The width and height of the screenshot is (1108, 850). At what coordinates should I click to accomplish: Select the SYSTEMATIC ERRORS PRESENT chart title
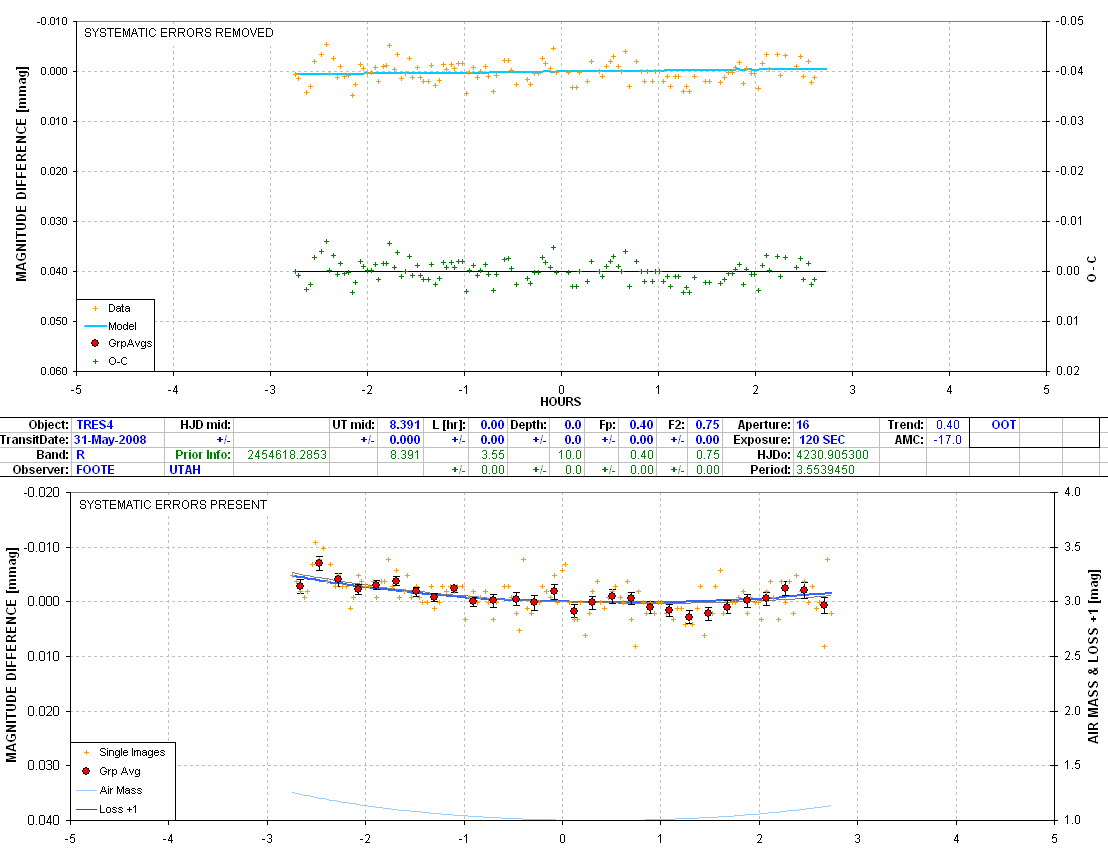click(173, 504)
